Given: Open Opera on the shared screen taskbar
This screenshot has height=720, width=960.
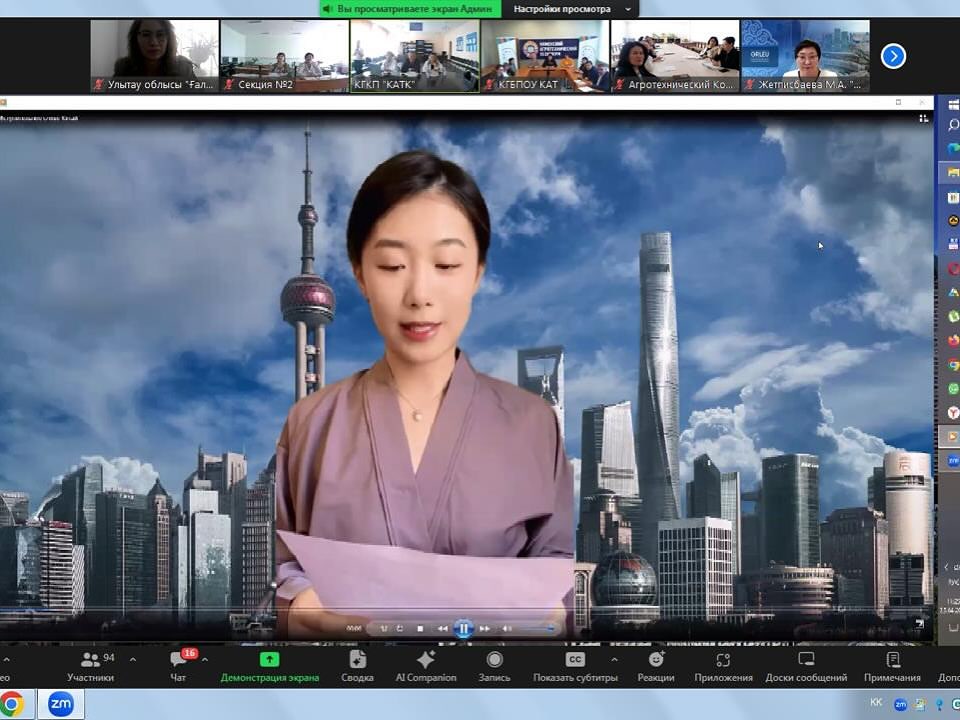Looking at the screenshot, I should [953, 269].
